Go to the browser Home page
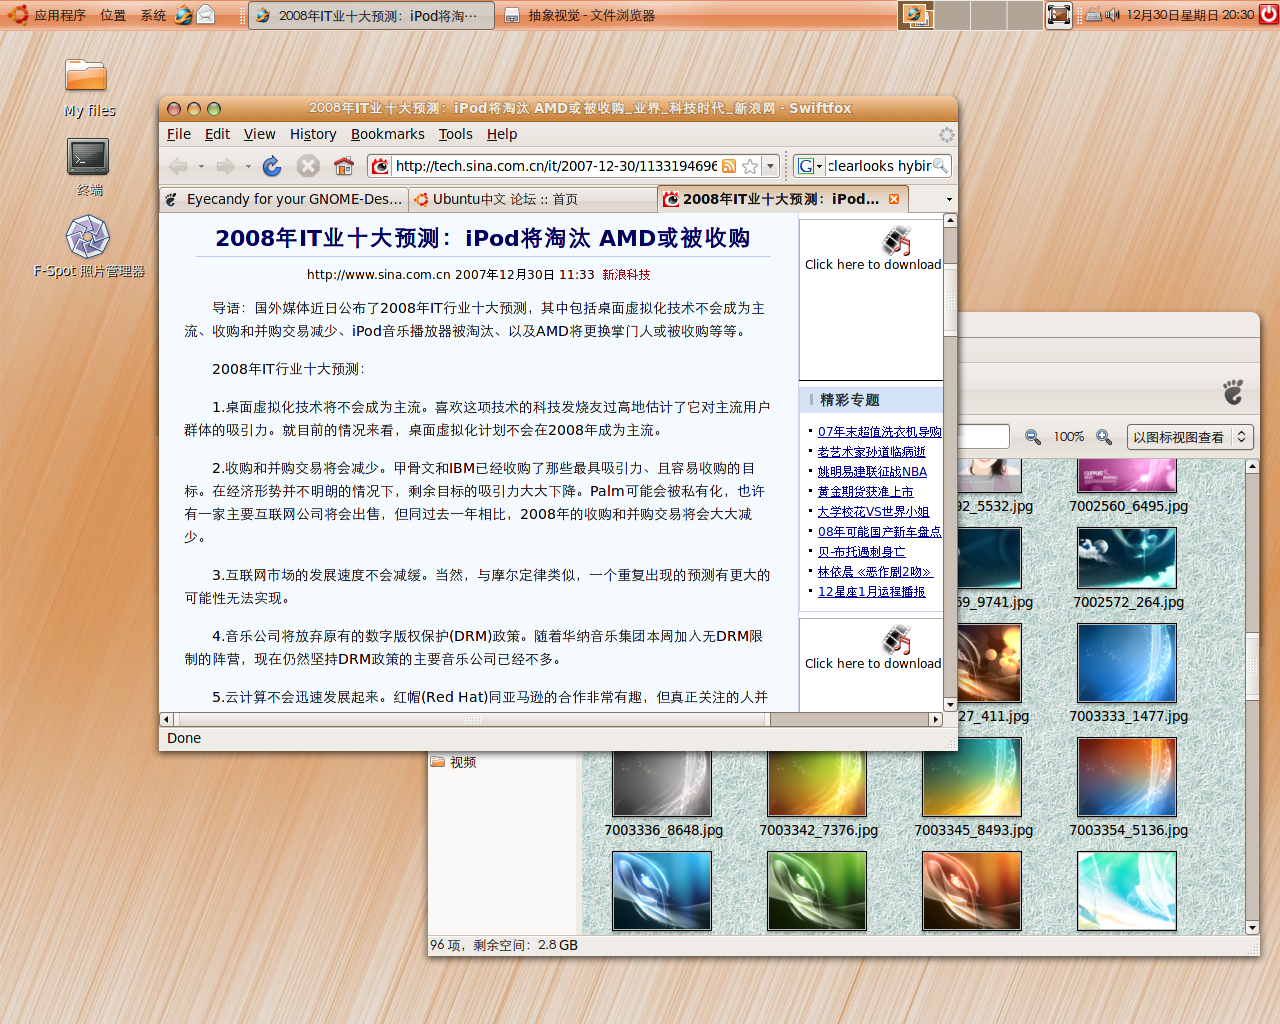The height and width of the screenshot is (1024, 1280). pos(344,166)
